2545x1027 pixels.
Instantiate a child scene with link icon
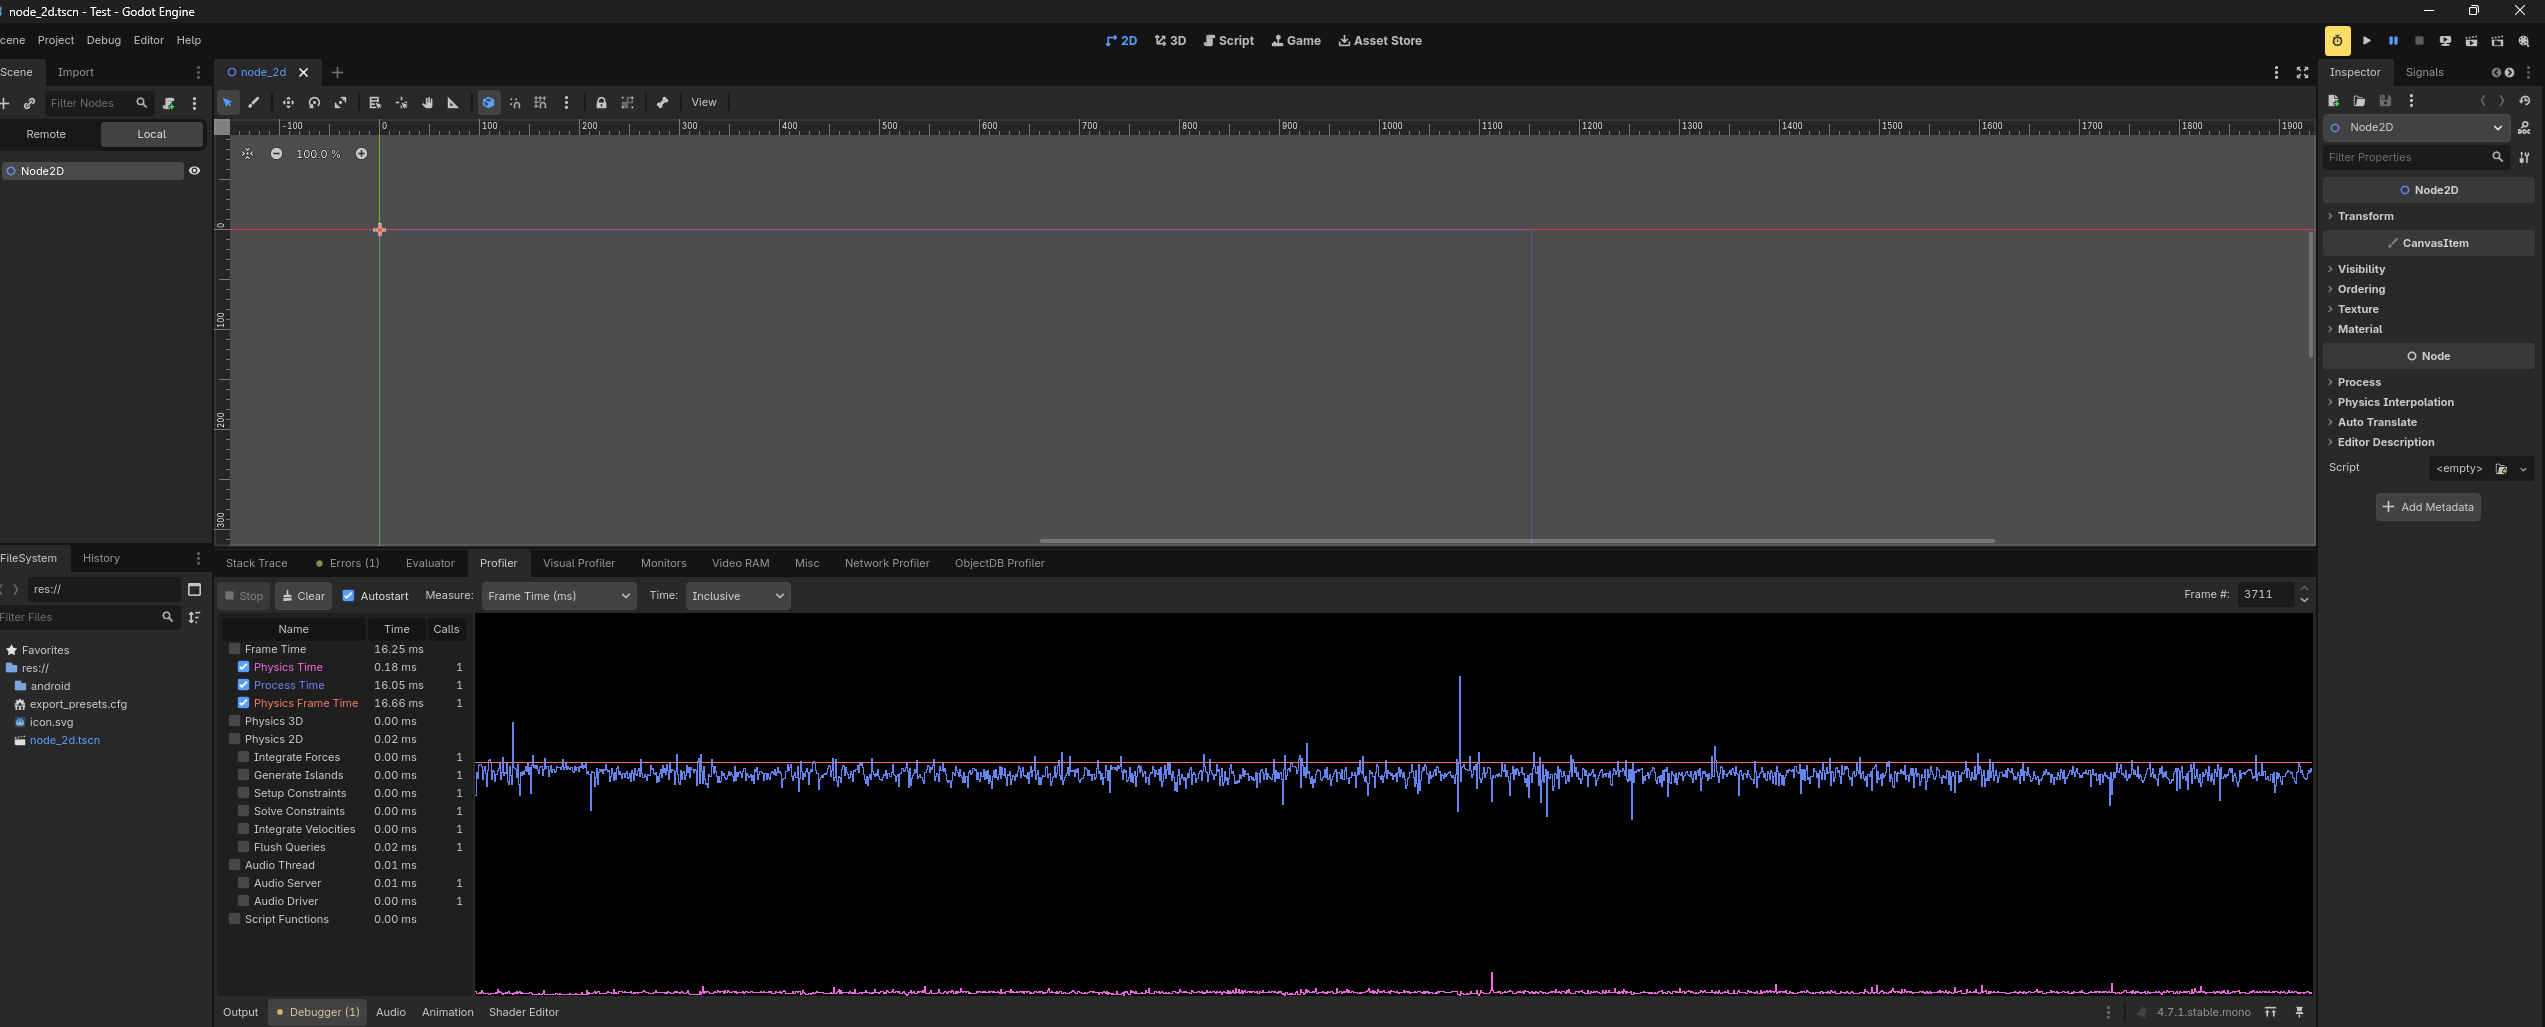(x=30, y=103)
